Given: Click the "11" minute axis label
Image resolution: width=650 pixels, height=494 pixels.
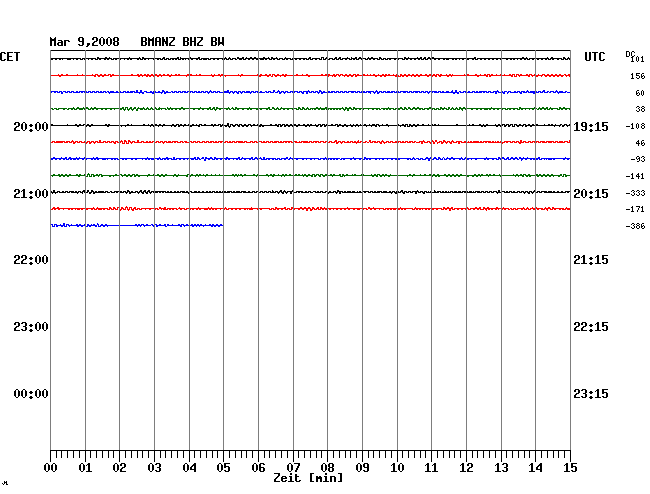Looking at the screenshot, I should pos(431,468).
